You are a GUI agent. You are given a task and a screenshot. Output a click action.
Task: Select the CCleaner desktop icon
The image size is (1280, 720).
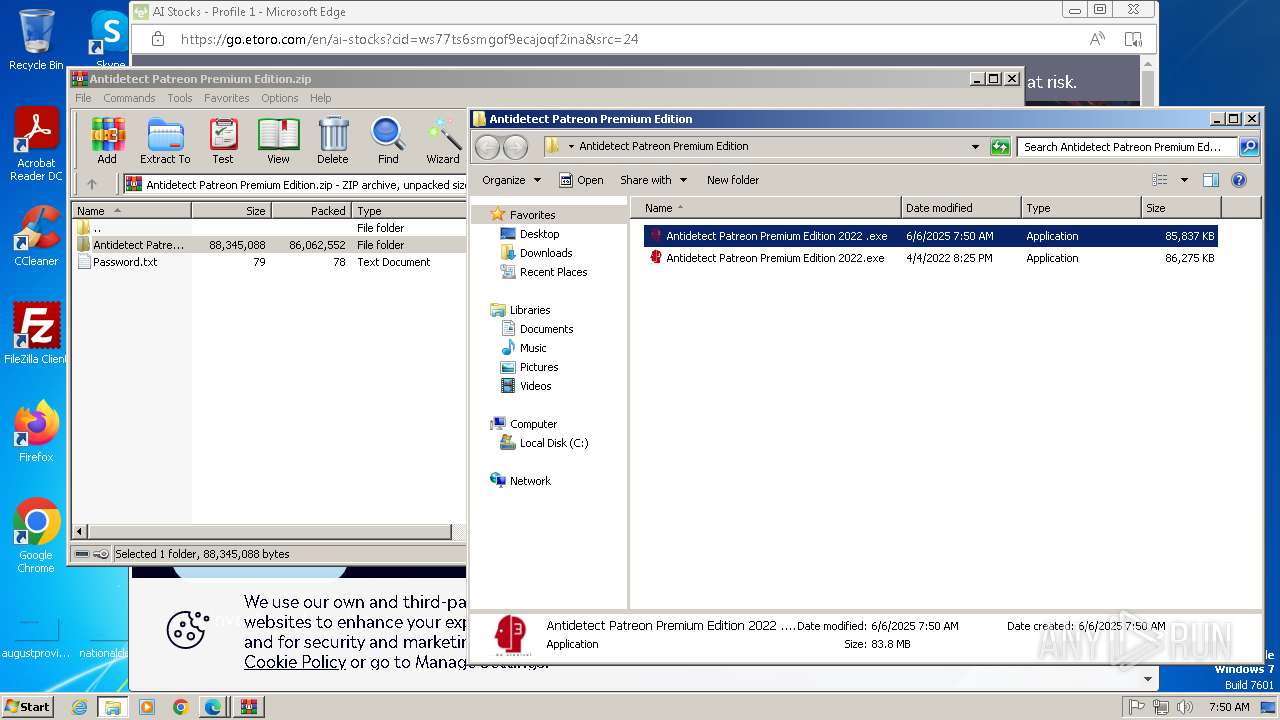pos(36,236)
